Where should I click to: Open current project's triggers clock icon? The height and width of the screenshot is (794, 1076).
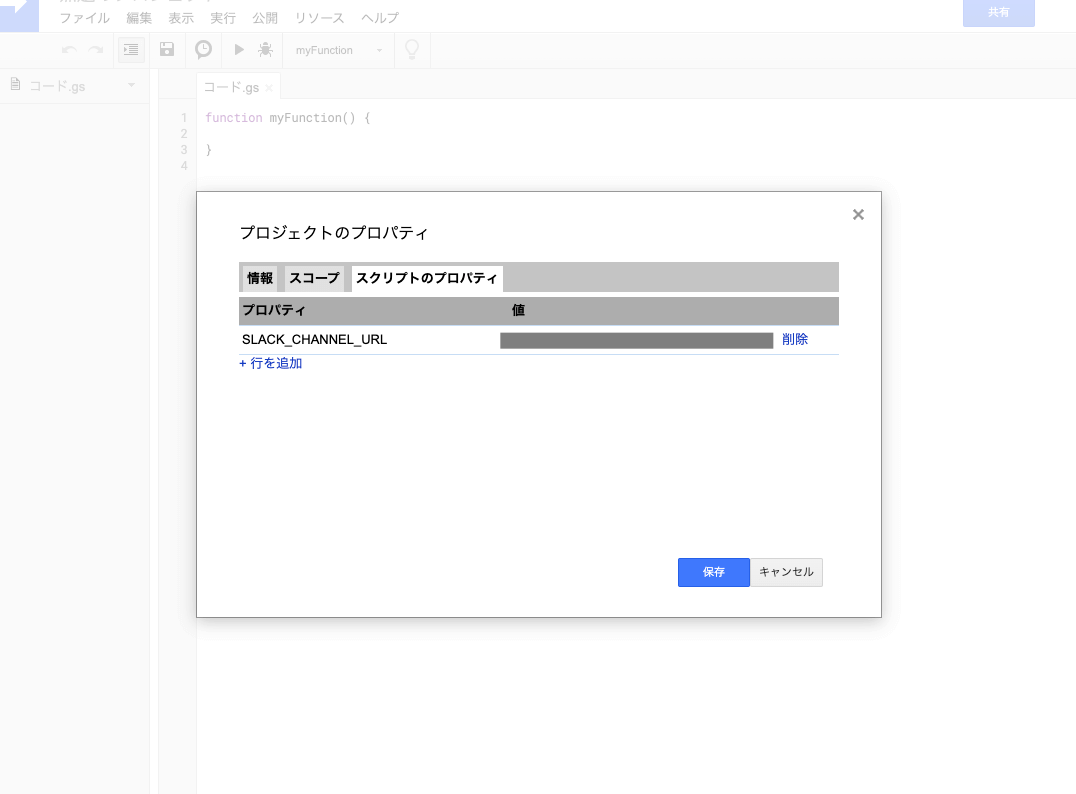(x=203, y=50)
